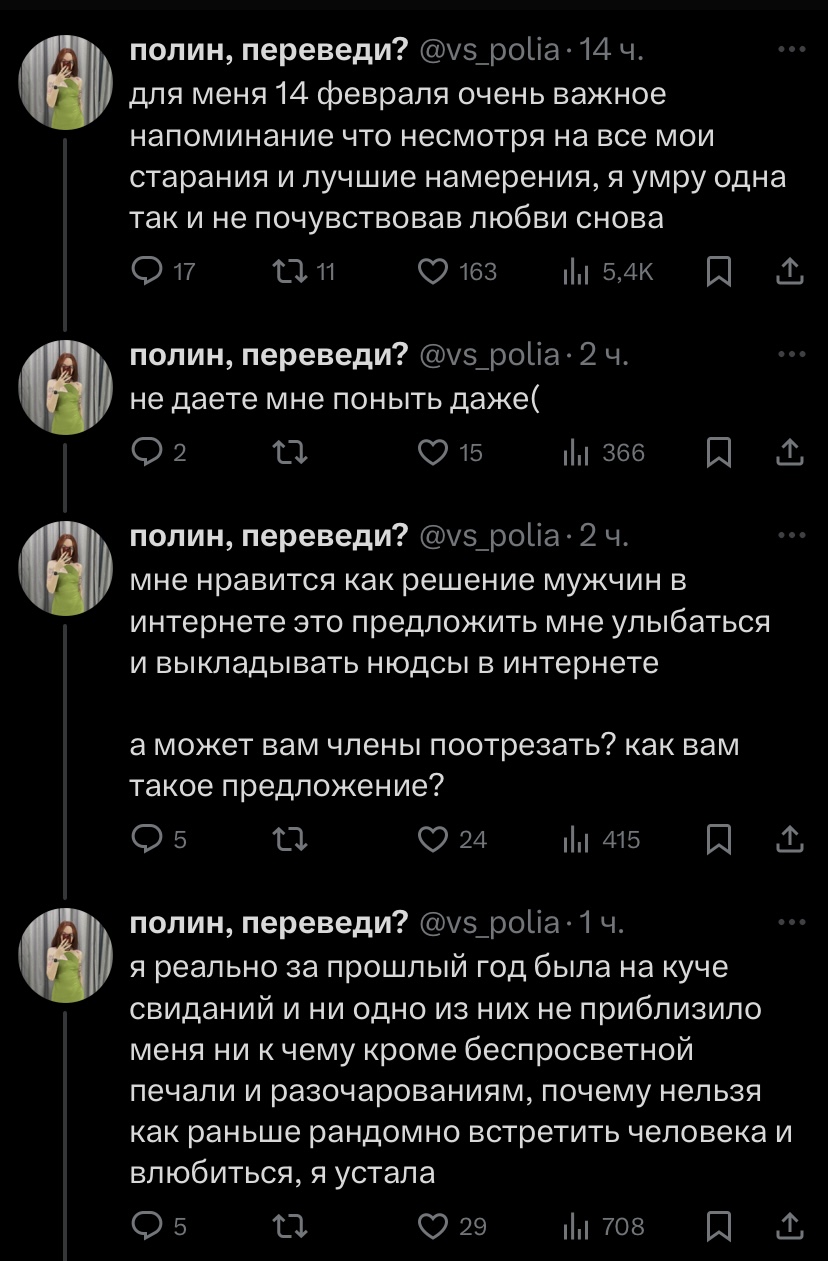Open more options for second tweet
Viewport: 828px width, 1261px height.
pyautogui.click(x=790, y=353)
